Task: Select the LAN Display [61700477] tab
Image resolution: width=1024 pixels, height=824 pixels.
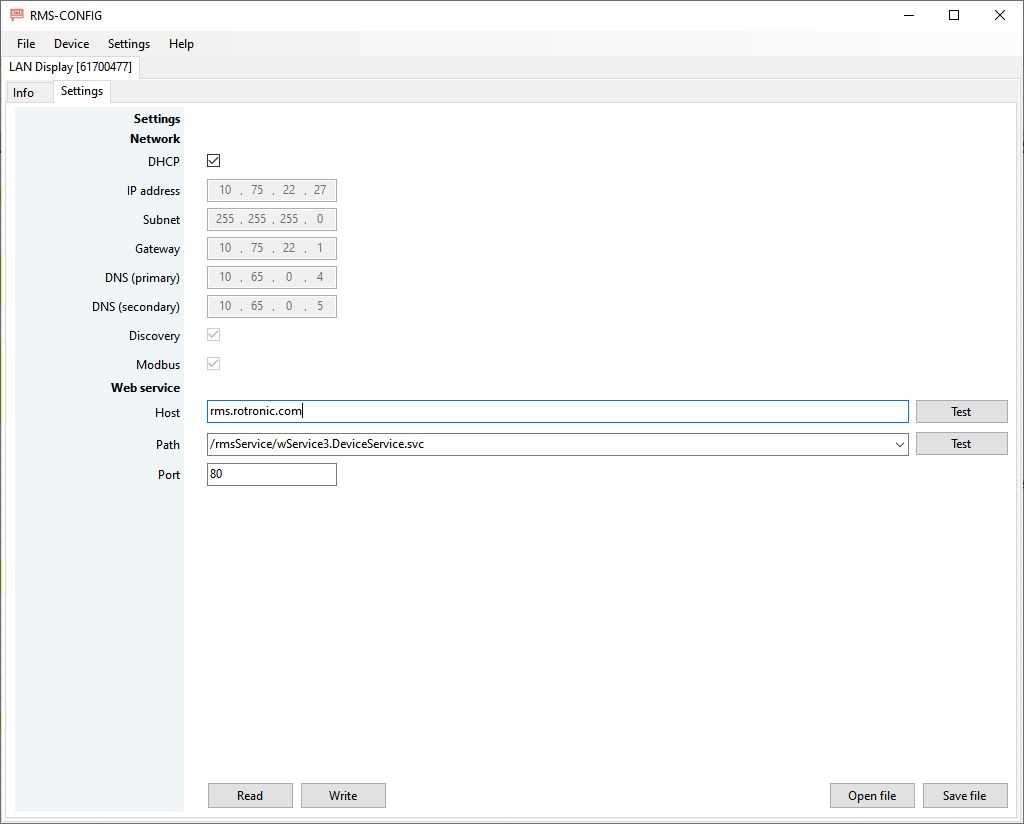Action: (x=71, y=67)
